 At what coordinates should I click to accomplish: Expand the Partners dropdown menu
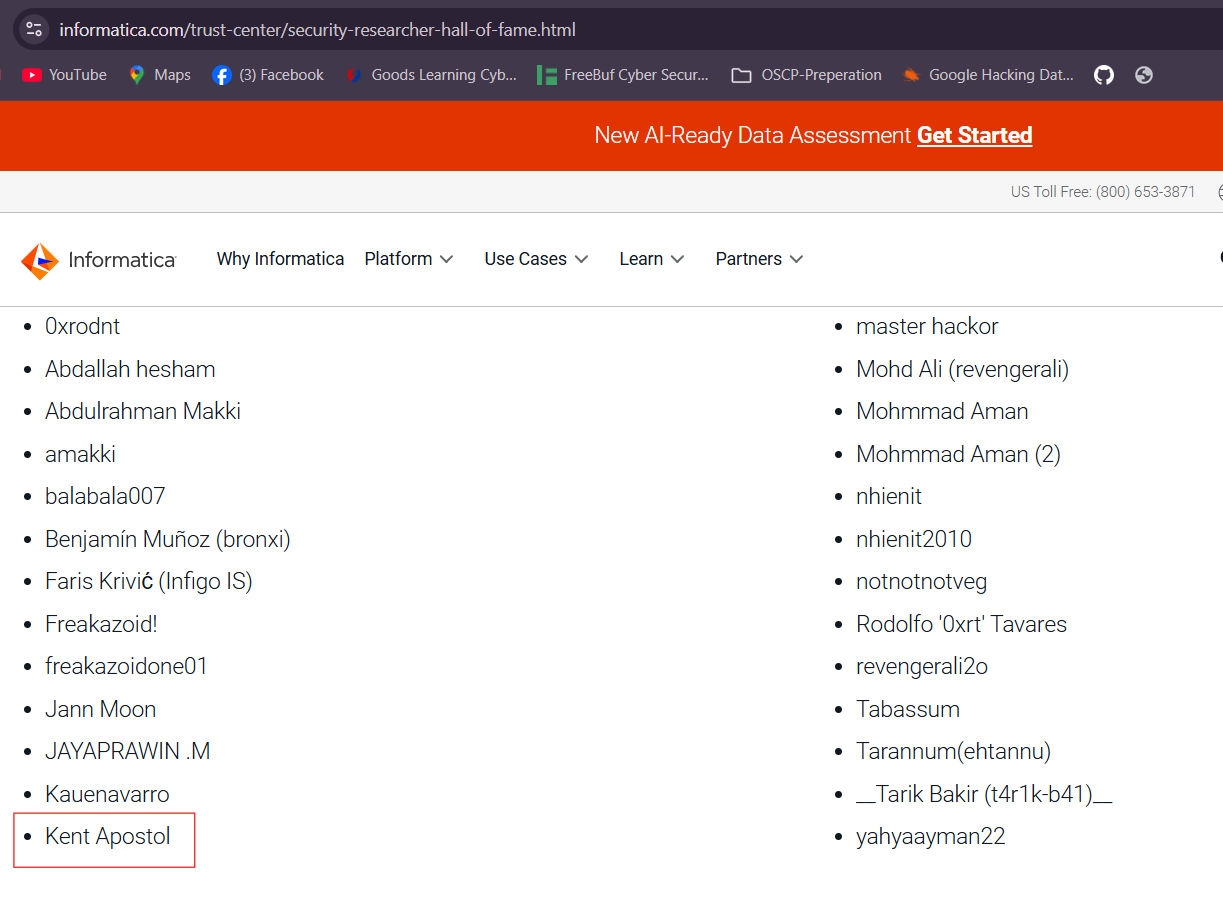click(x=759, y=259)
